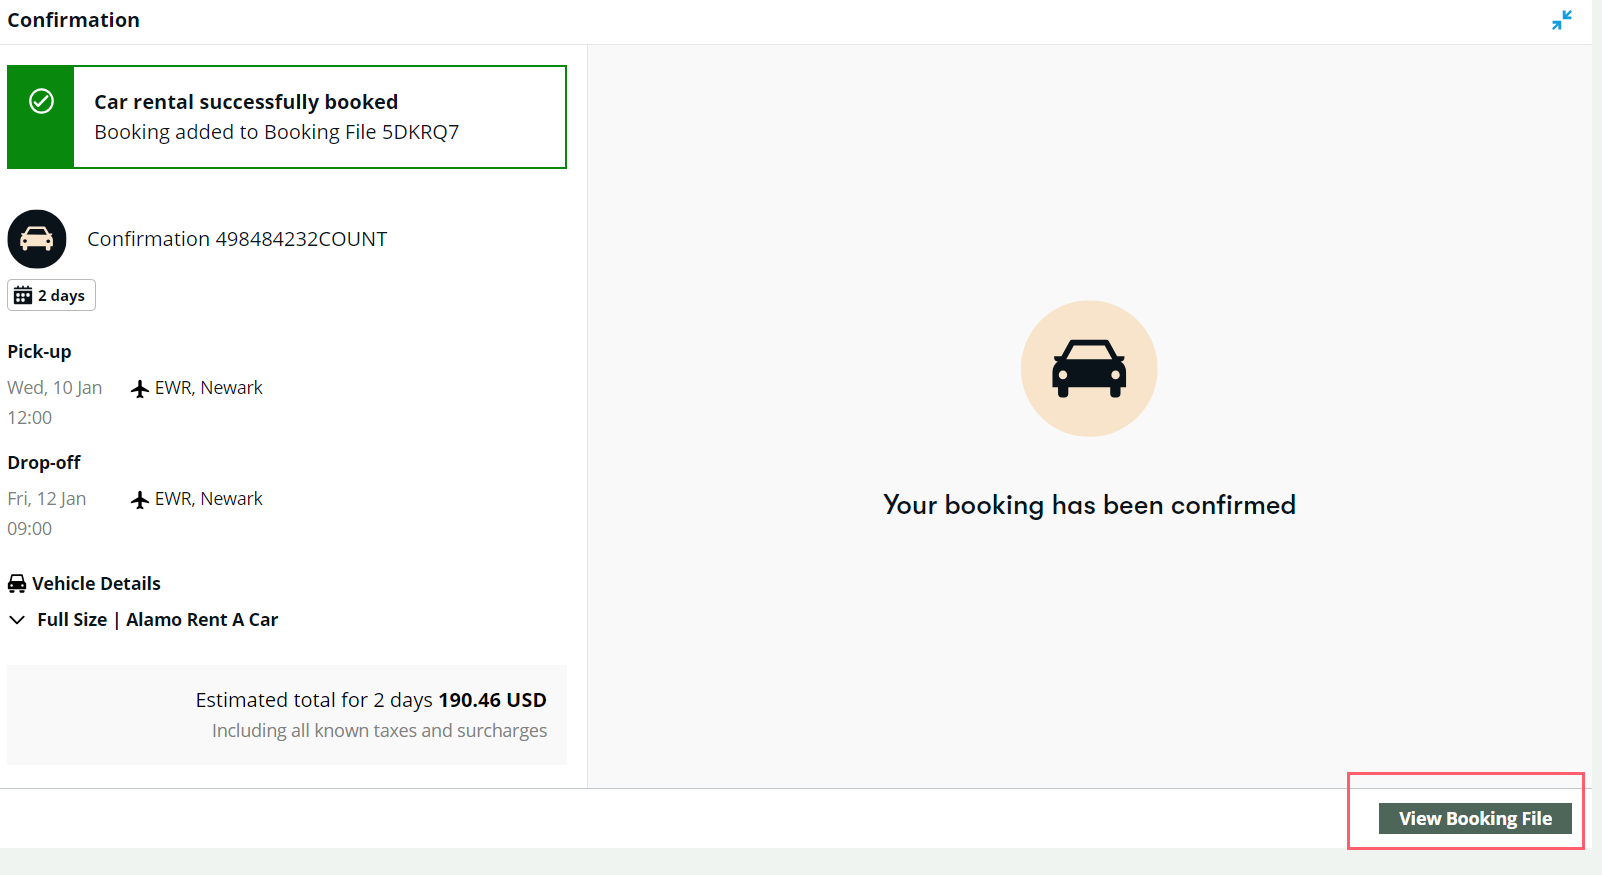Open the View Booking File button
1602x875 pixels.
coord(1475,818)
